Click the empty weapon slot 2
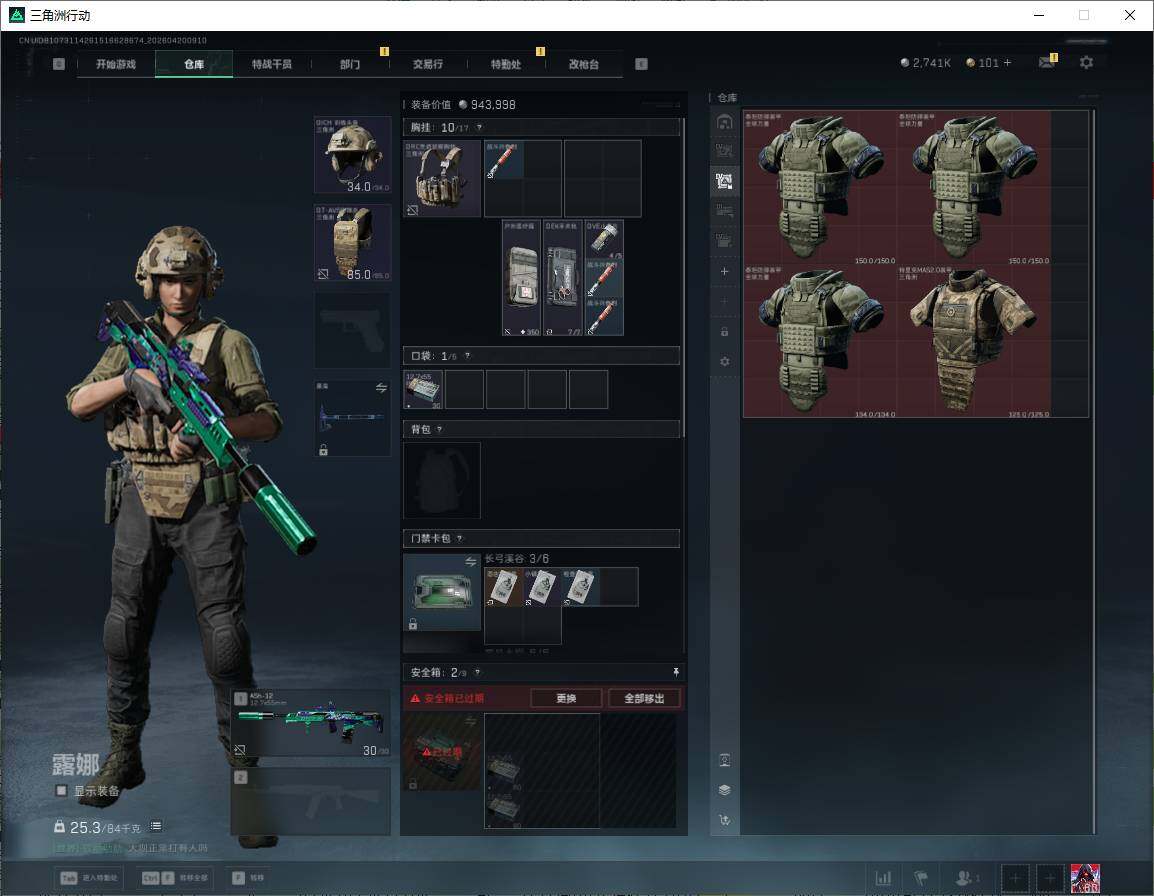1154x896 pixels. (x=311, y=802)
